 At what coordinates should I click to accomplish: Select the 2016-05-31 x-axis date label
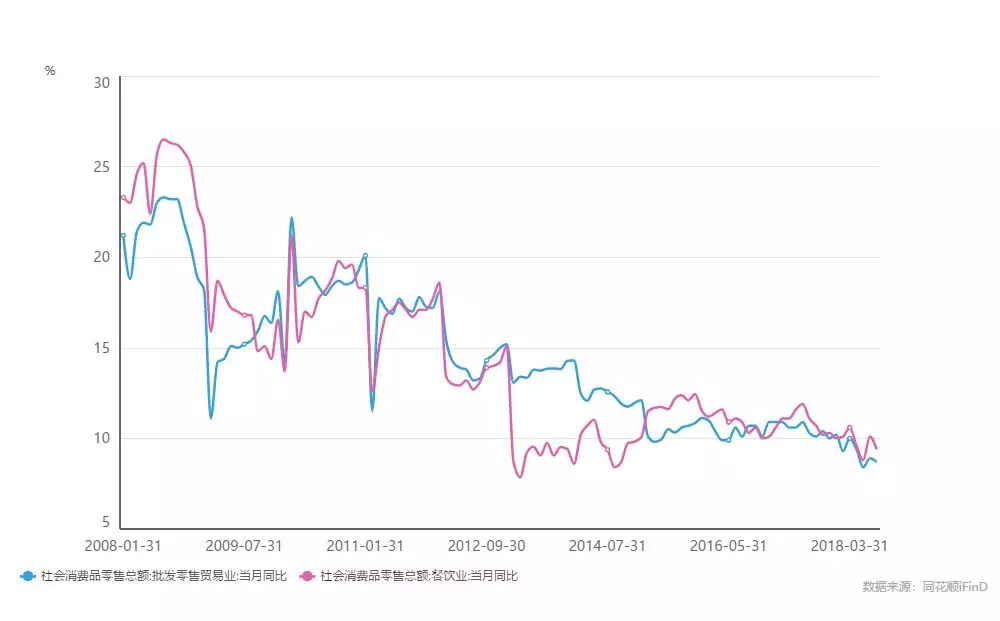[728, 545]
